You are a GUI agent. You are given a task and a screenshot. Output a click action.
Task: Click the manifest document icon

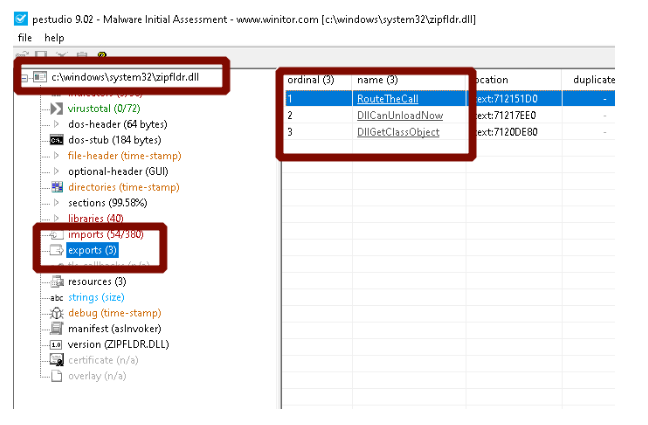pos(57,329)
